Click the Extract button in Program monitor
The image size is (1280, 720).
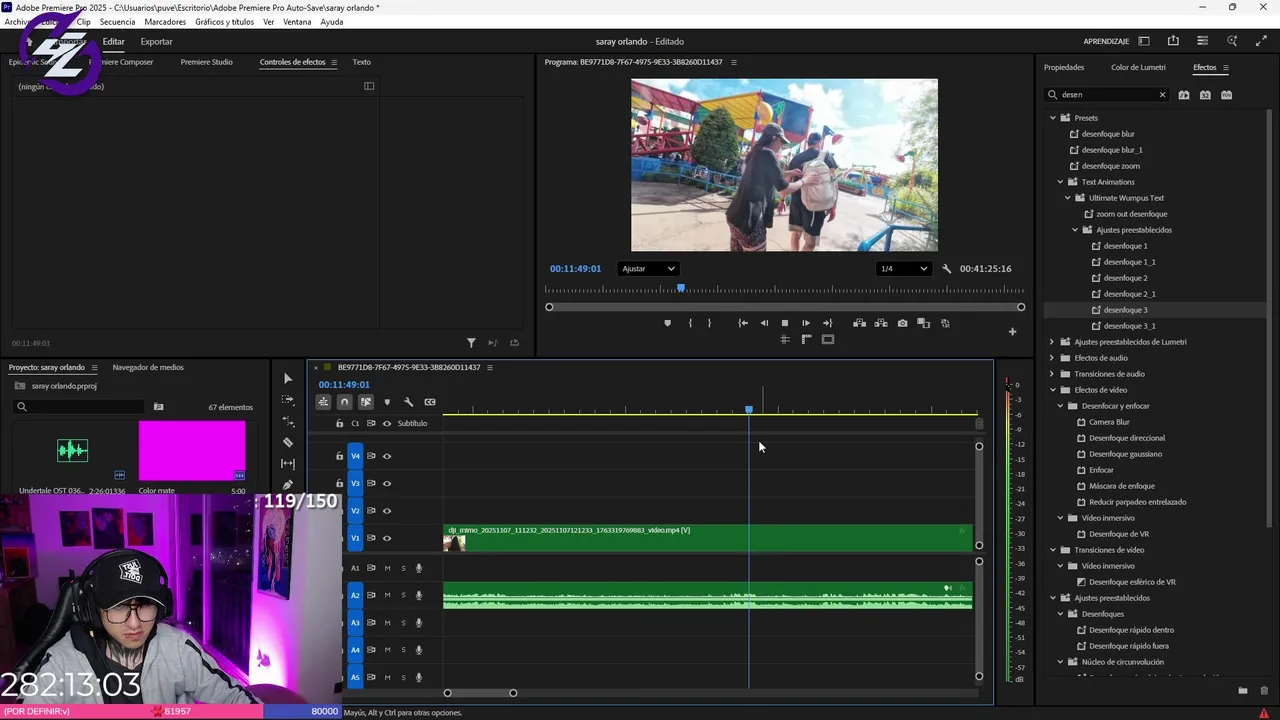881,323
